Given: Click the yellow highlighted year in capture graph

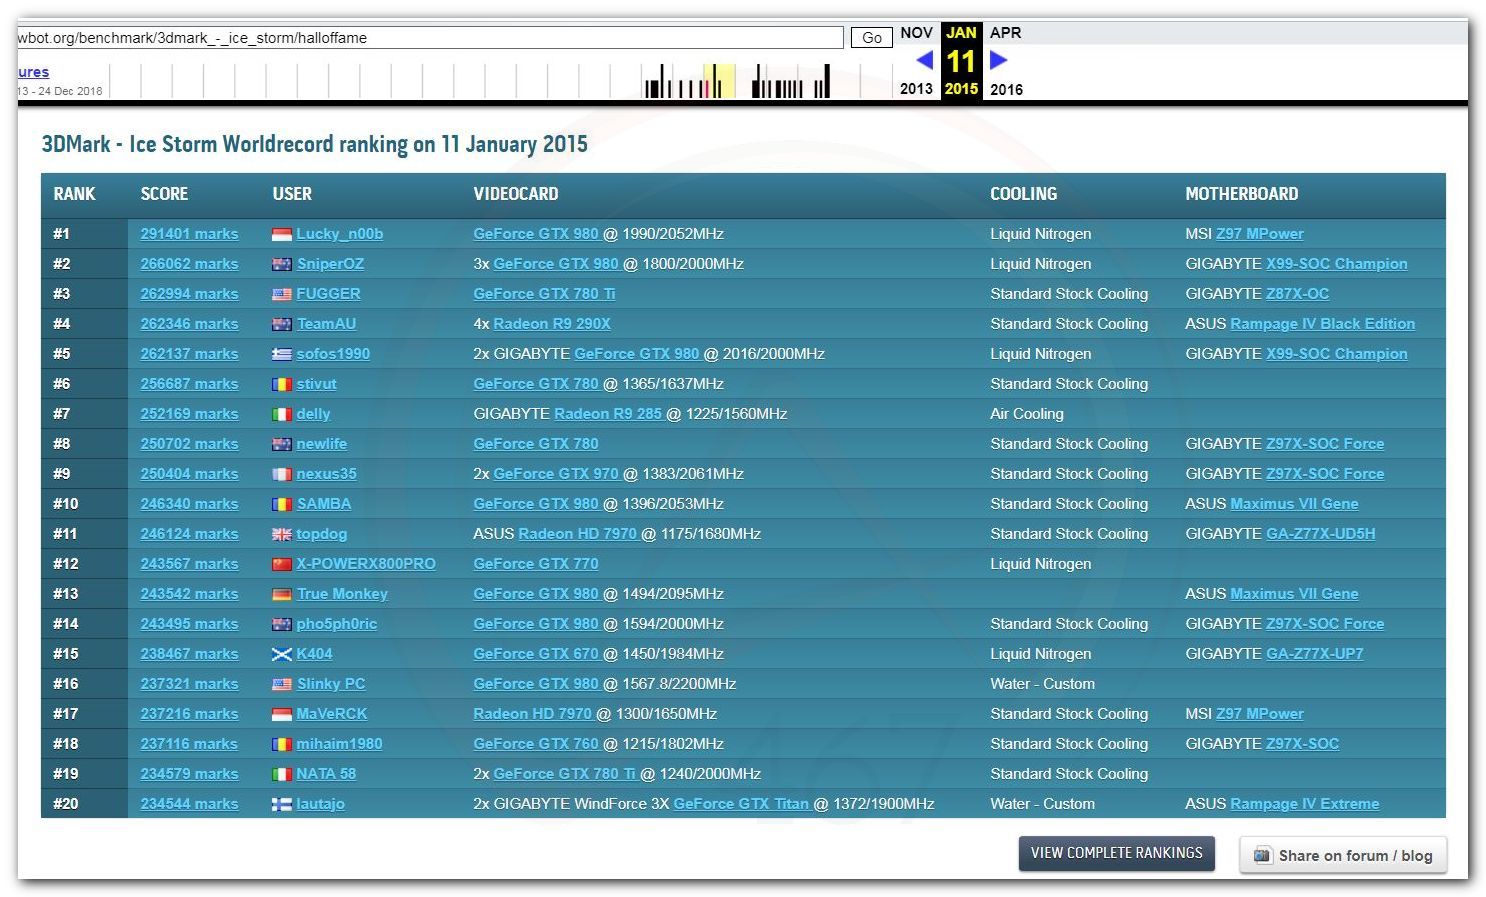Looking at the screenshot, I should tap(719, 81).
